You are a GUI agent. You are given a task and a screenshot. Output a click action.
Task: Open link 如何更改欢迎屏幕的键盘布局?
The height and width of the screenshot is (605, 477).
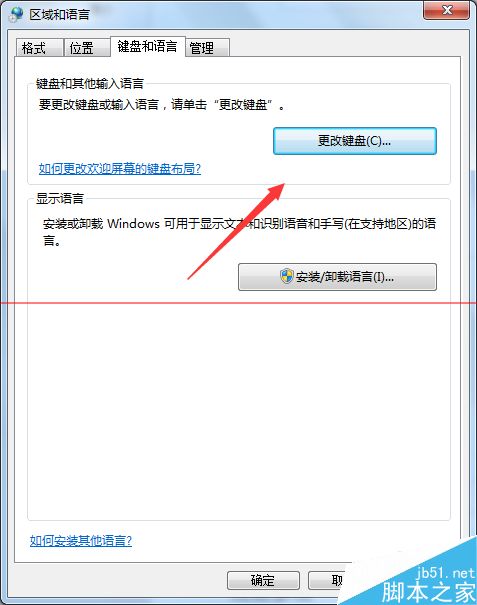120,169
